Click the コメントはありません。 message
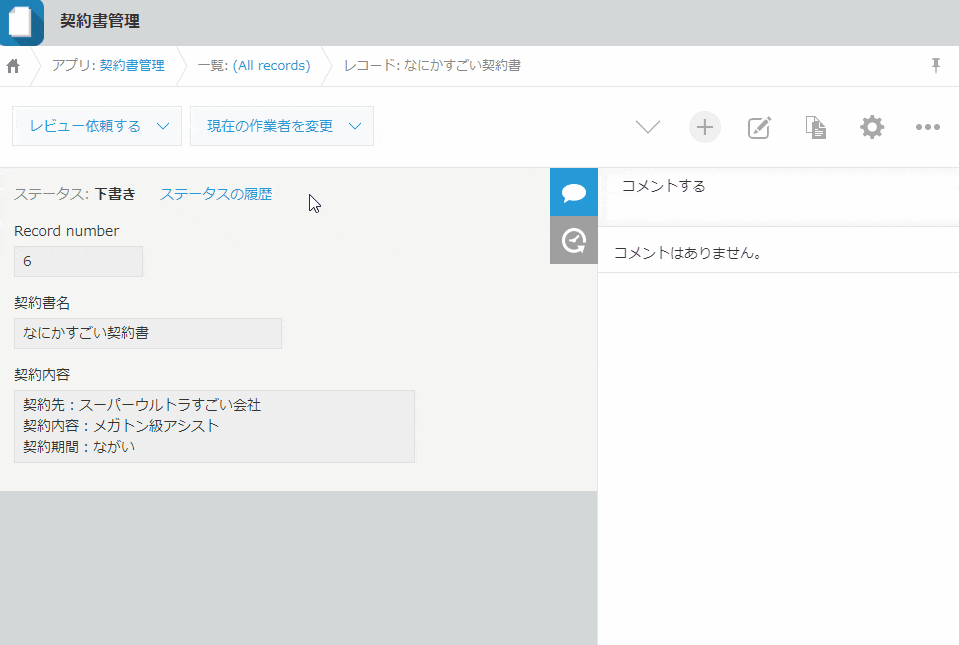 688,253
